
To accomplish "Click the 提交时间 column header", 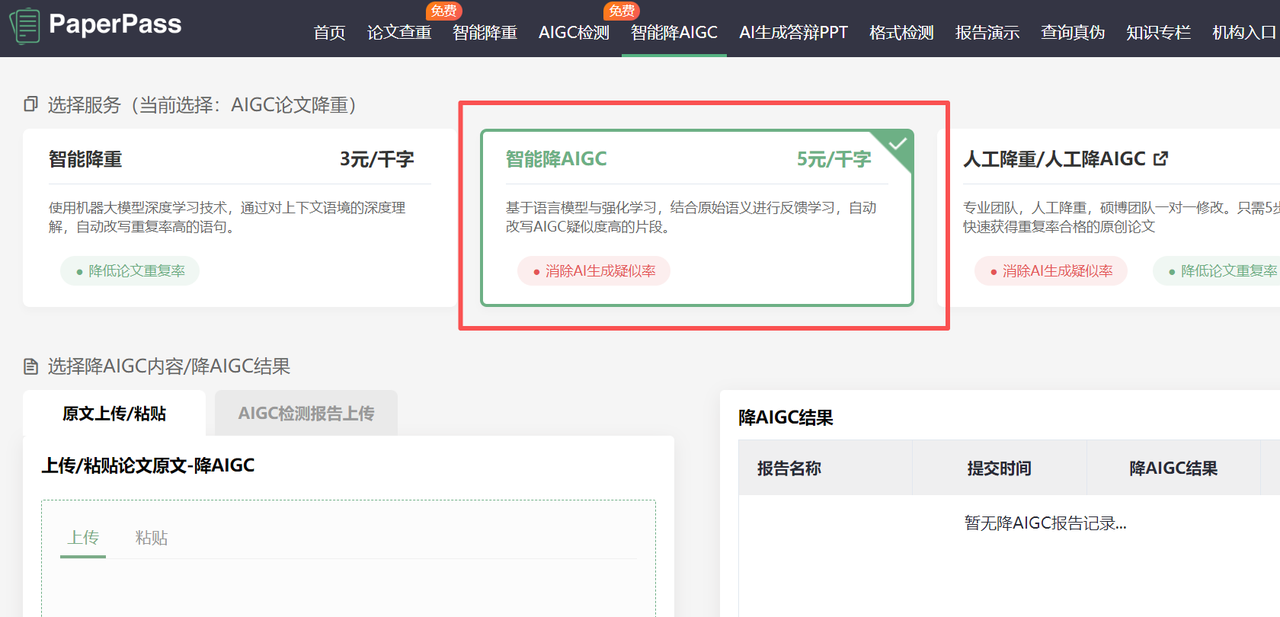I will tap(999, 468).
